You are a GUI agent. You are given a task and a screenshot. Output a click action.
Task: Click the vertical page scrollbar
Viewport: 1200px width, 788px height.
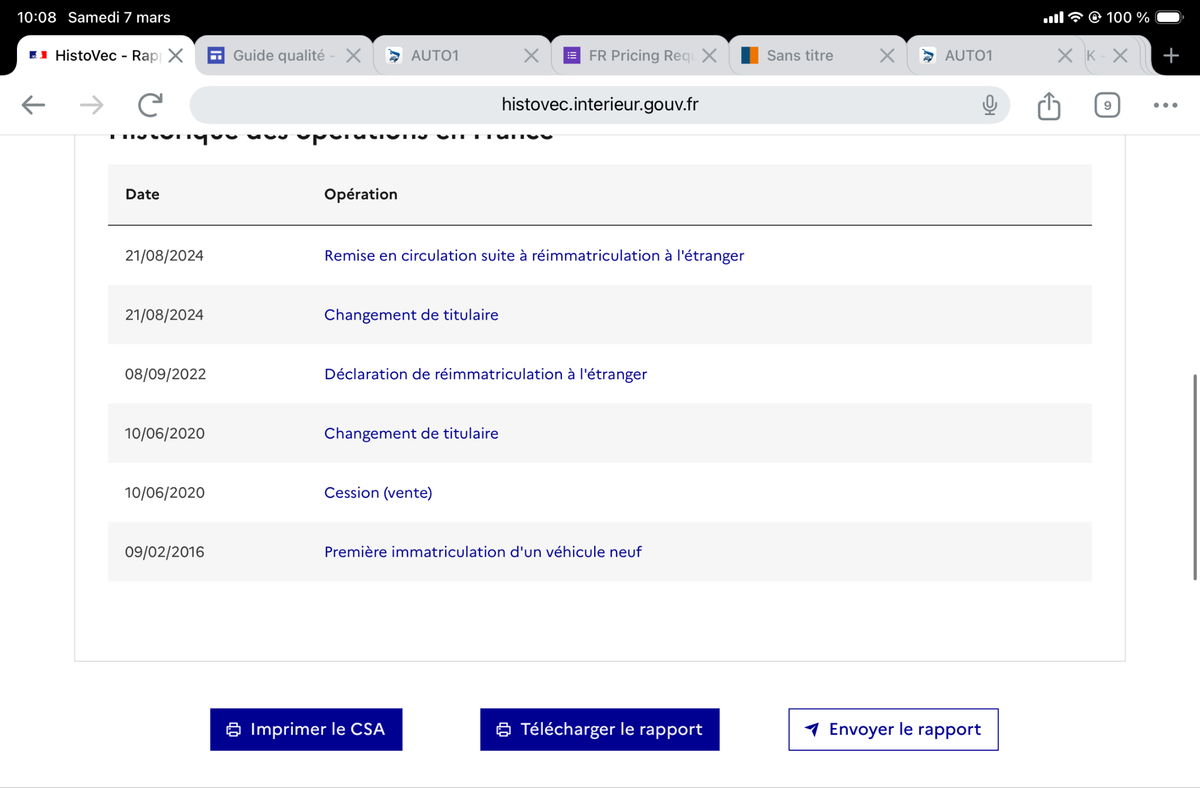tap(1195, 478)
